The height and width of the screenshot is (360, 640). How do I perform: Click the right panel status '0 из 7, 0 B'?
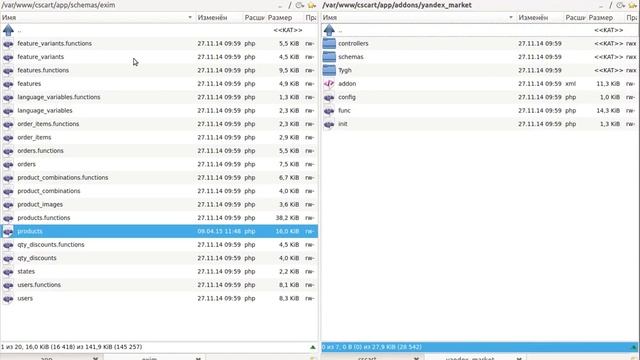371,347
